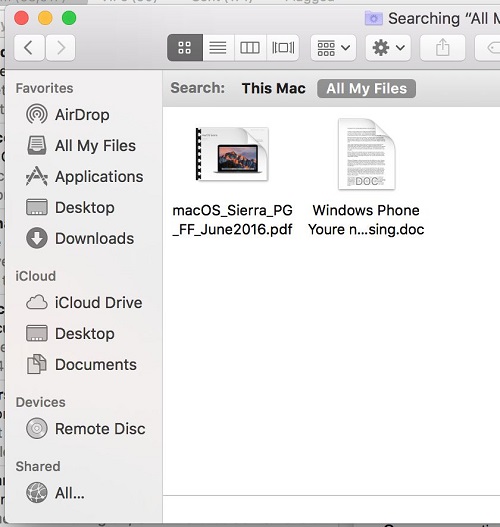
Task: Click the Documents icon in sidebar
Action: [x=37, y=364]
